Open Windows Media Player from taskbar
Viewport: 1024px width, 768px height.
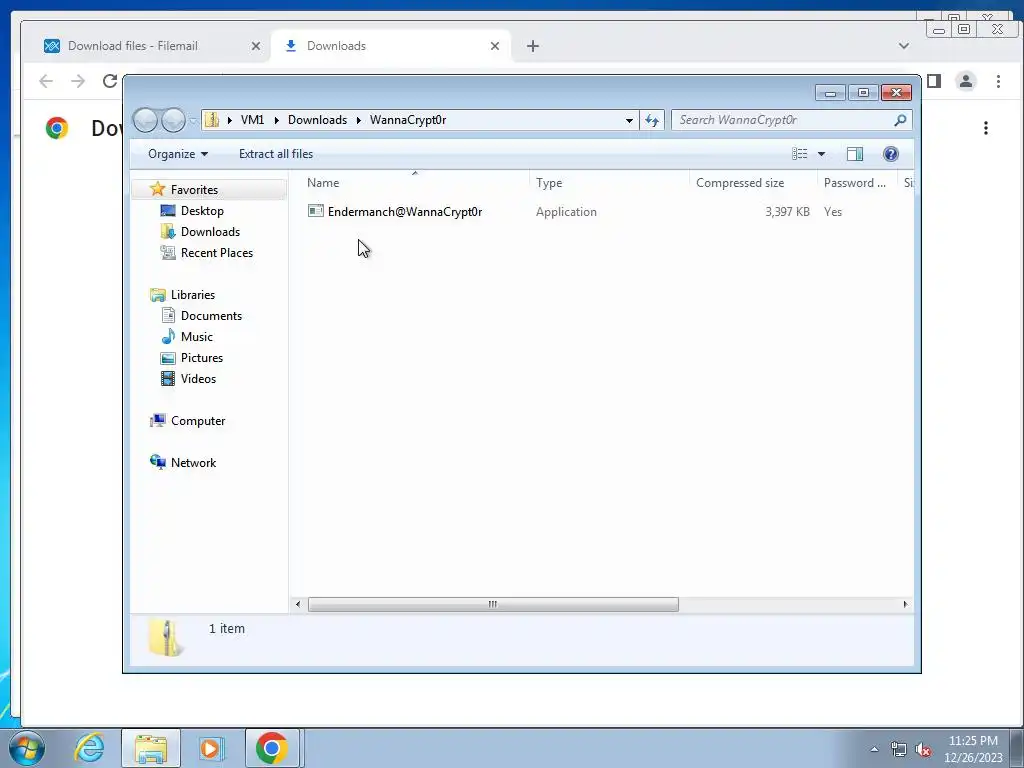coord(210,748)
